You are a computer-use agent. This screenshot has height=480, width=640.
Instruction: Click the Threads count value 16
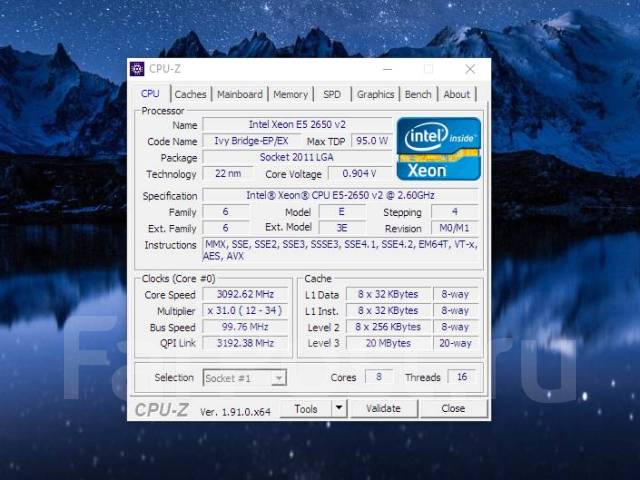(x=462, y=376)
